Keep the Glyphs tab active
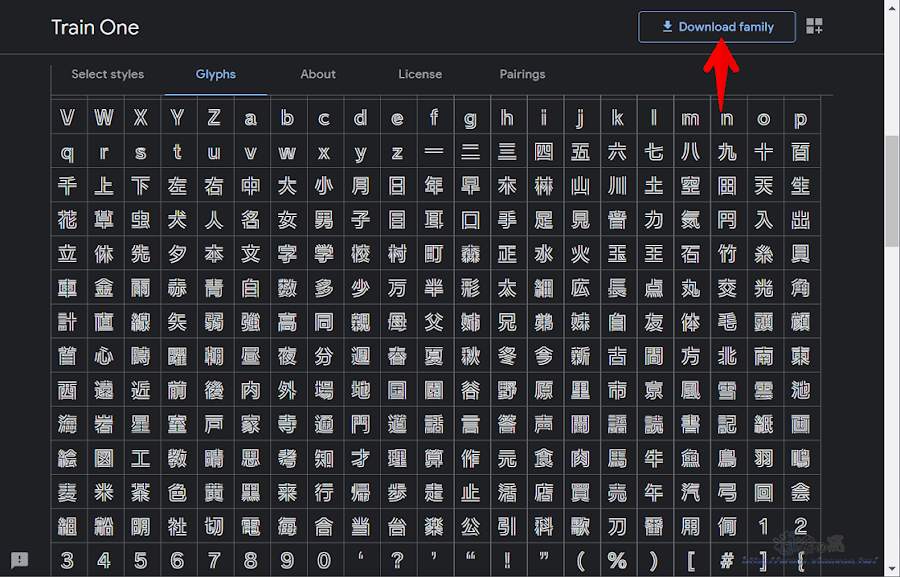Image resolution: width=900 pixels, height=577 pixels. [215, 74]
